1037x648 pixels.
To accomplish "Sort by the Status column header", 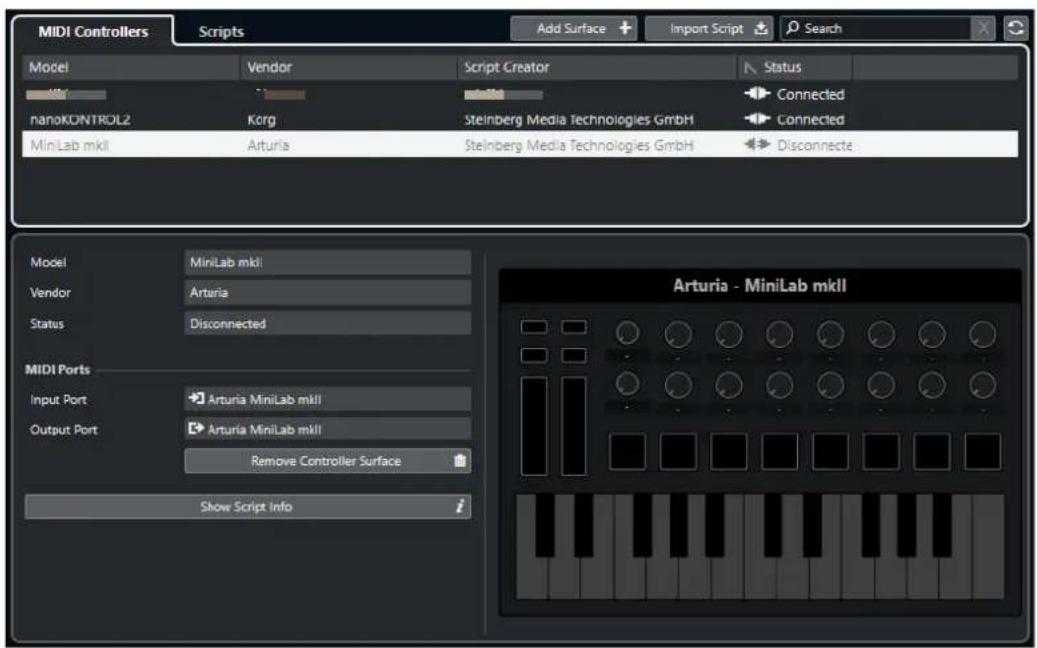I will click(795, 67).
